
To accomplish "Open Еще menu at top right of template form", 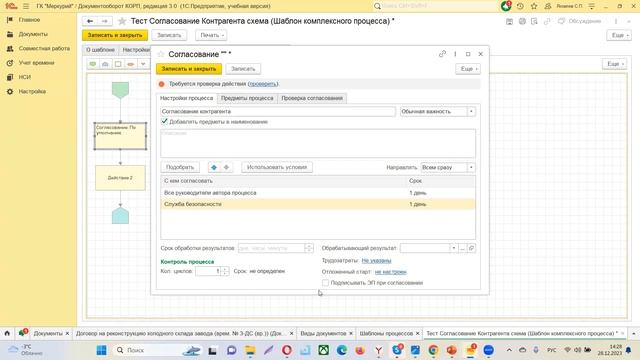I will pos(619,36).
